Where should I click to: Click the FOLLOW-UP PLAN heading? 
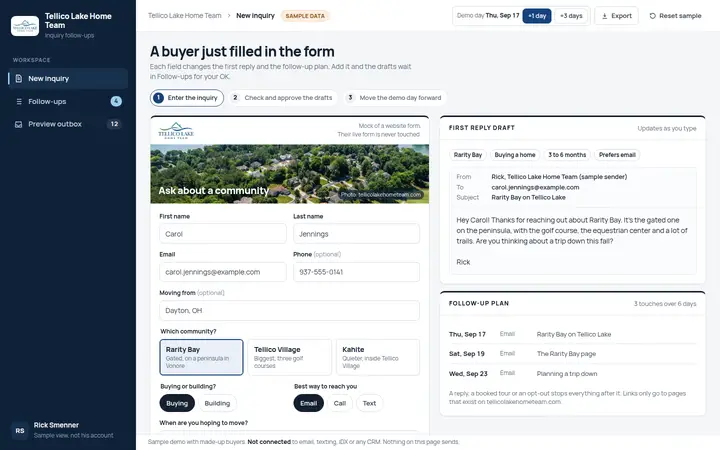point(478,304)
